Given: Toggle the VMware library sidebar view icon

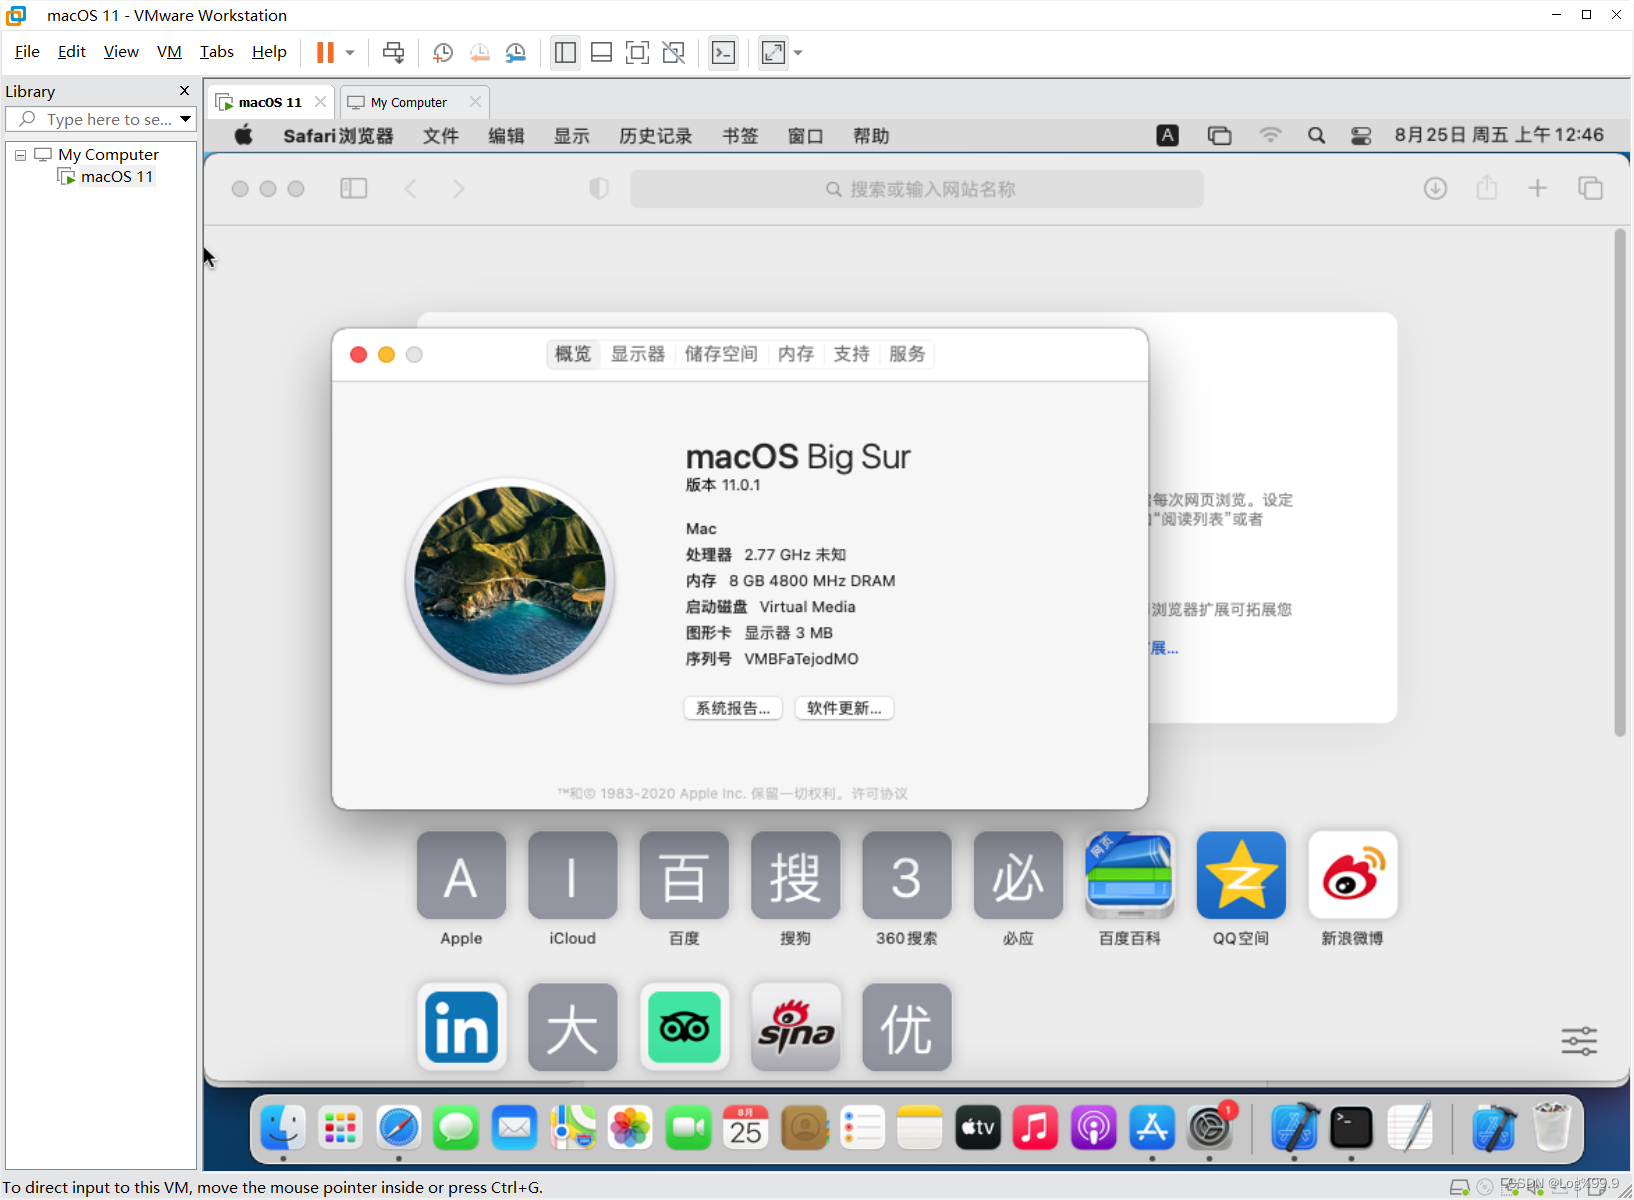Looking at the screenshot, I should click(x=565, y=52).
